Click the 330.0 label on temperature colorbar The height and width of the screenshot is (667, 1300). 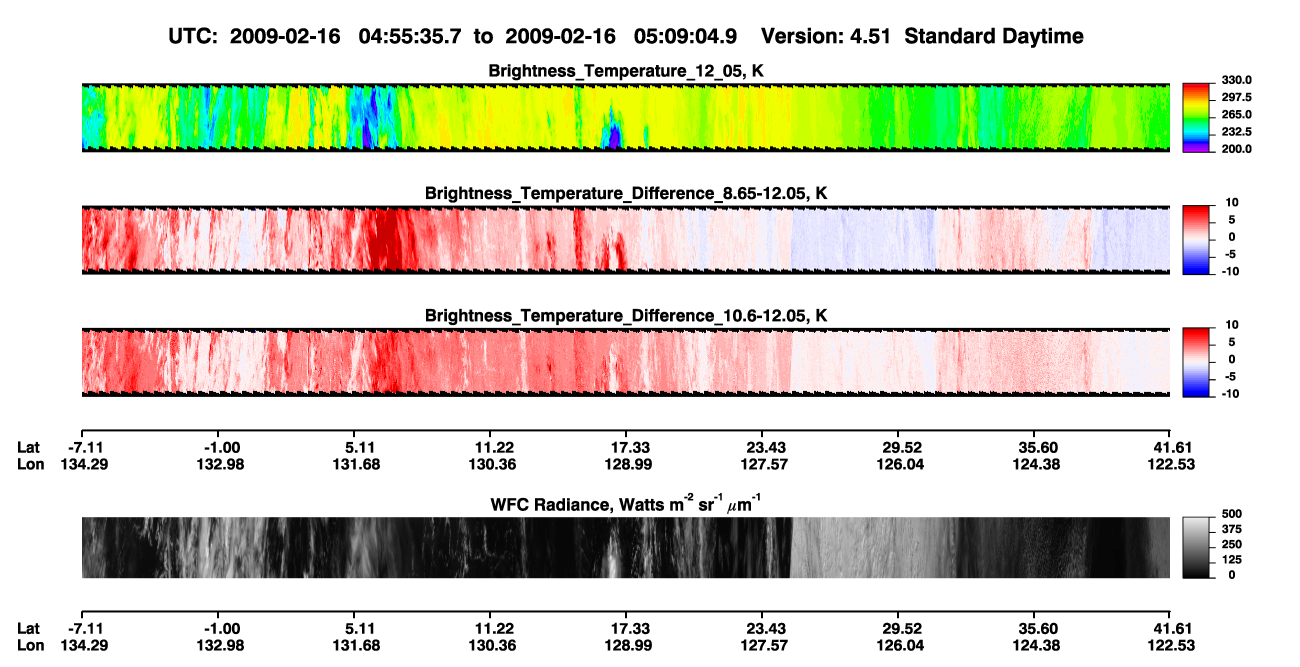(1237, 80)
